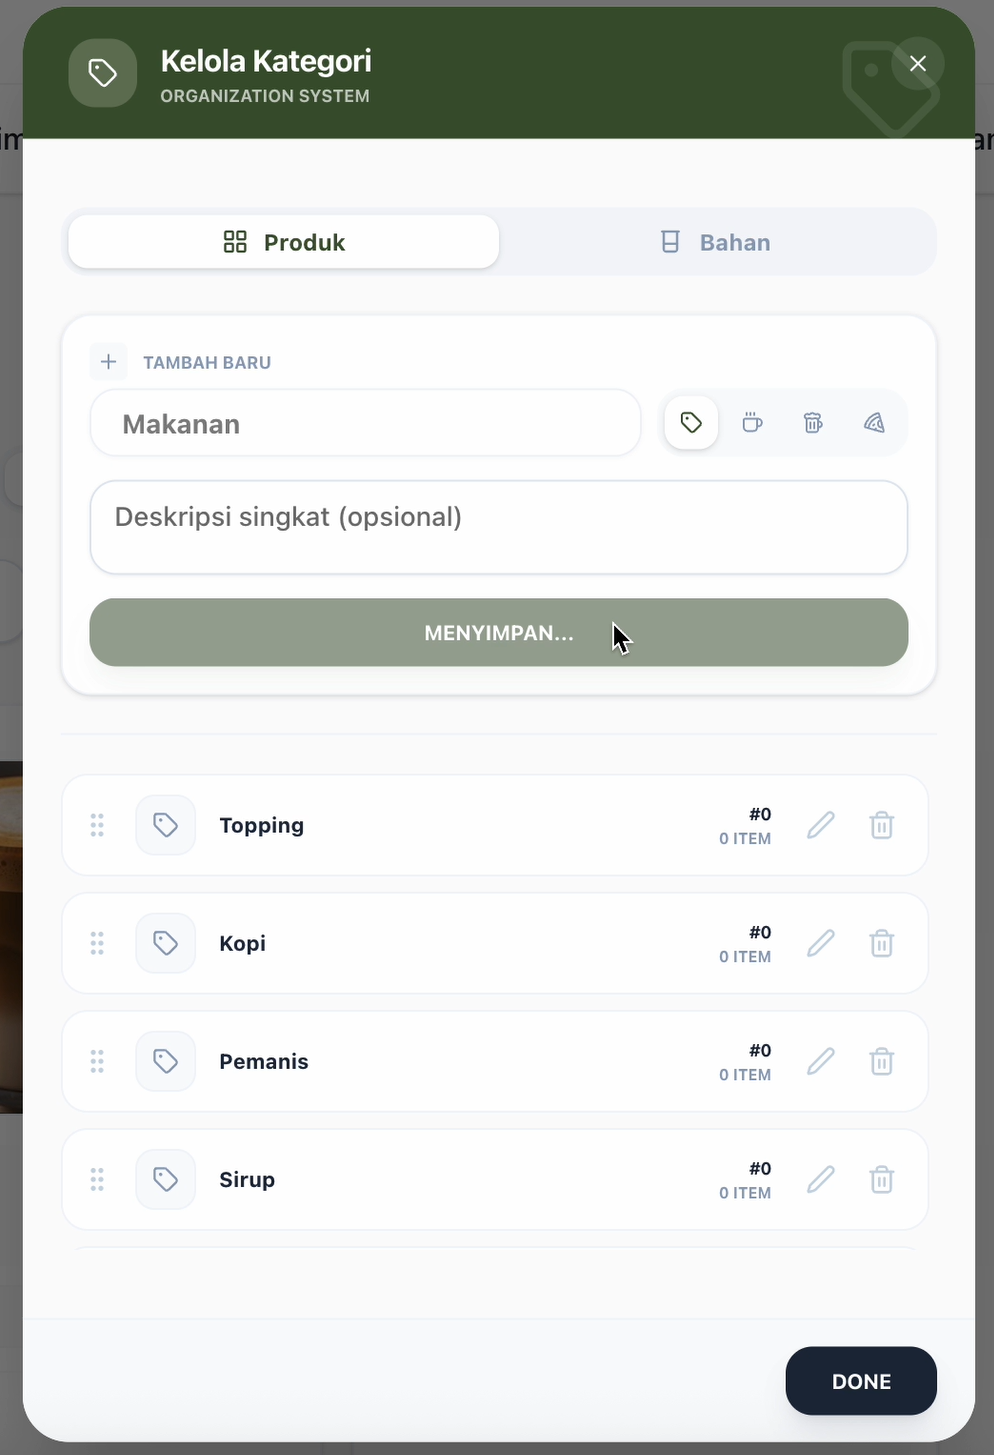
Task: Switch to the Bahan tab
Action: point(714,241)
